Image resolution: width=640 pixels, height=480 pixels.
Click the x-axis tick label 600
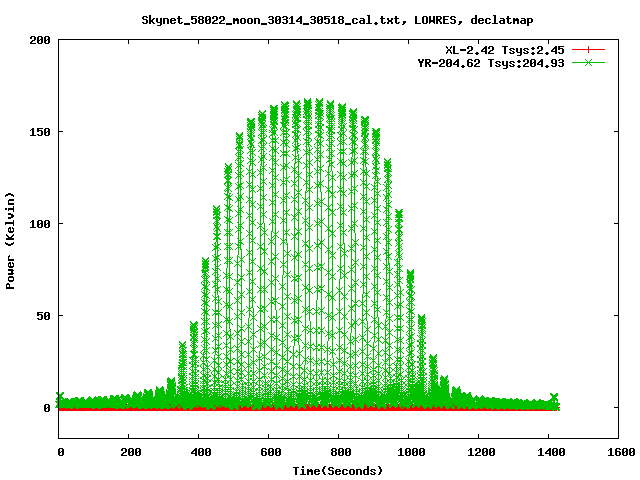271,452
